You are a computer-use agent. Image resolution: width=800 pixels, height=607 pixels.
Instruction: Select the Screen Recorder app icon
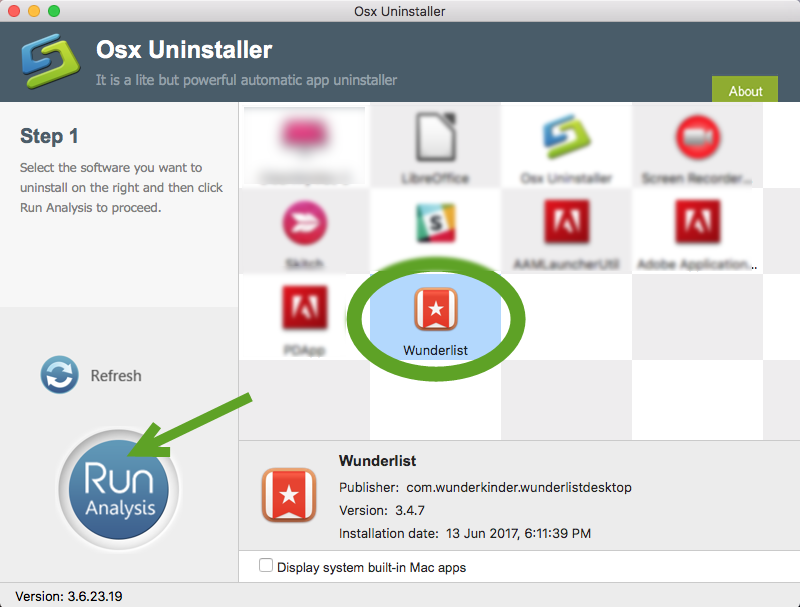coord(697,145)
